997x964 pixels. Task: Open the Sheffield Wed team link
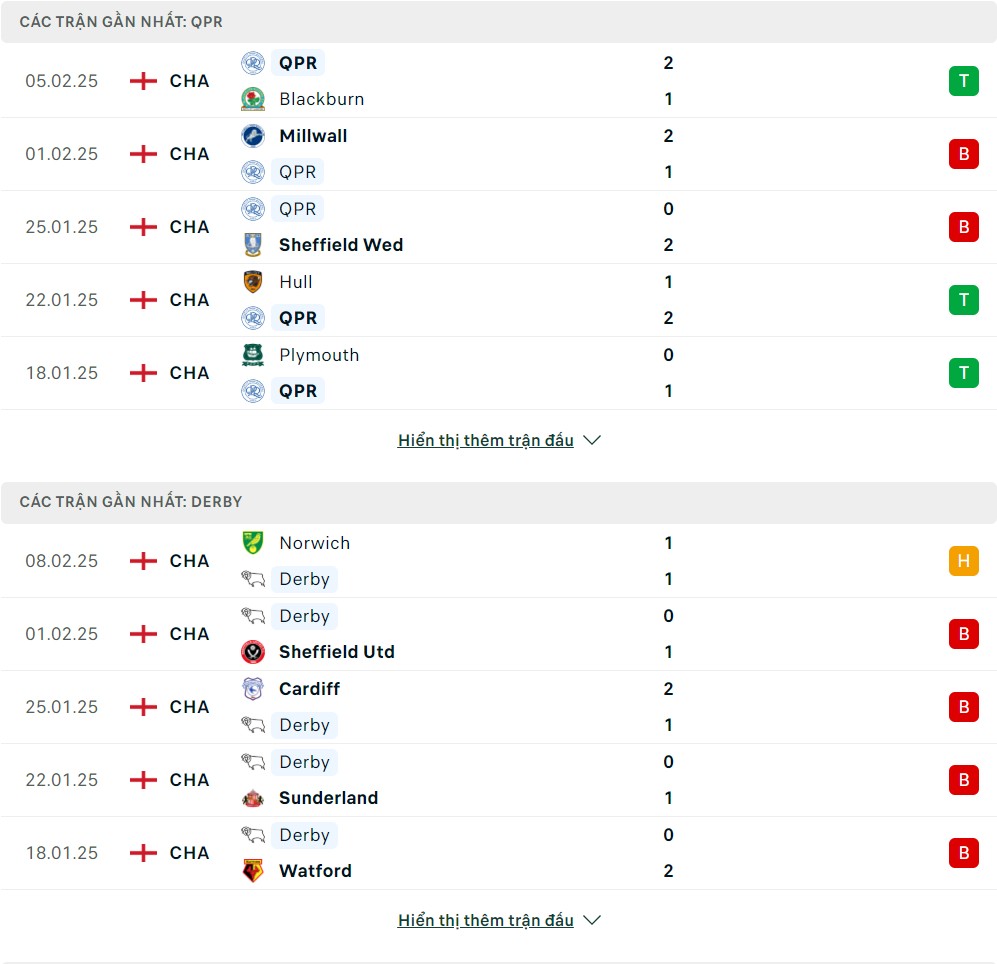(341, 245)
